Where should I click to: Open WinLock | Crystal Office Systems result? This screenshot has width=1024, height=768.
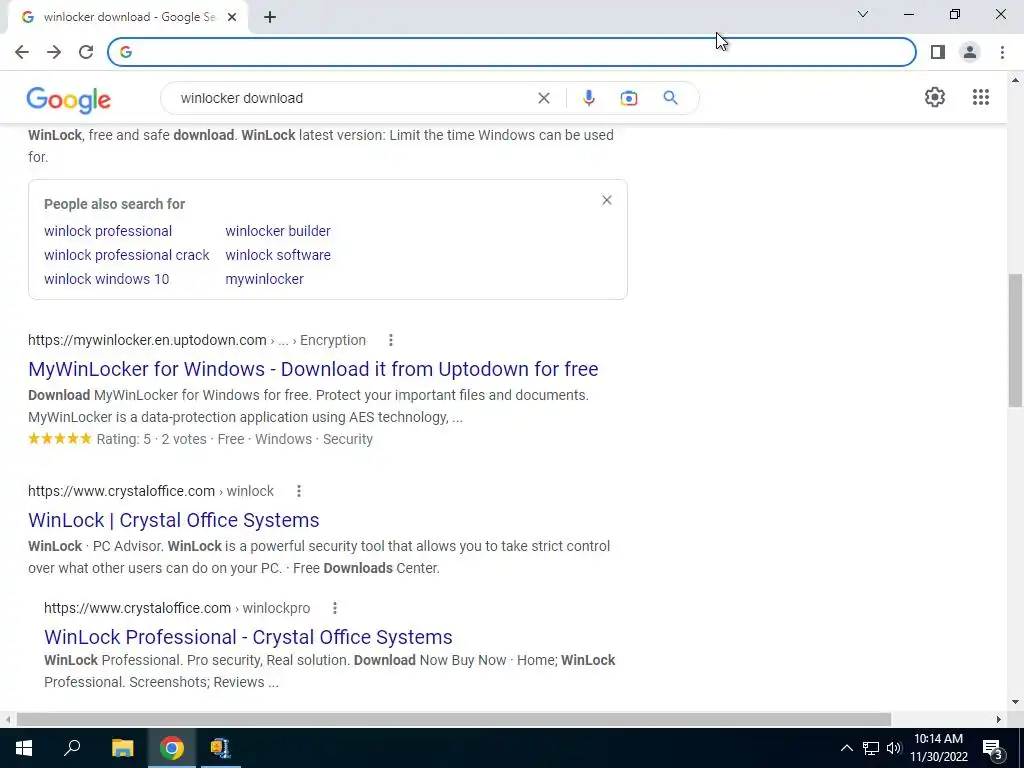coord(174,520)
